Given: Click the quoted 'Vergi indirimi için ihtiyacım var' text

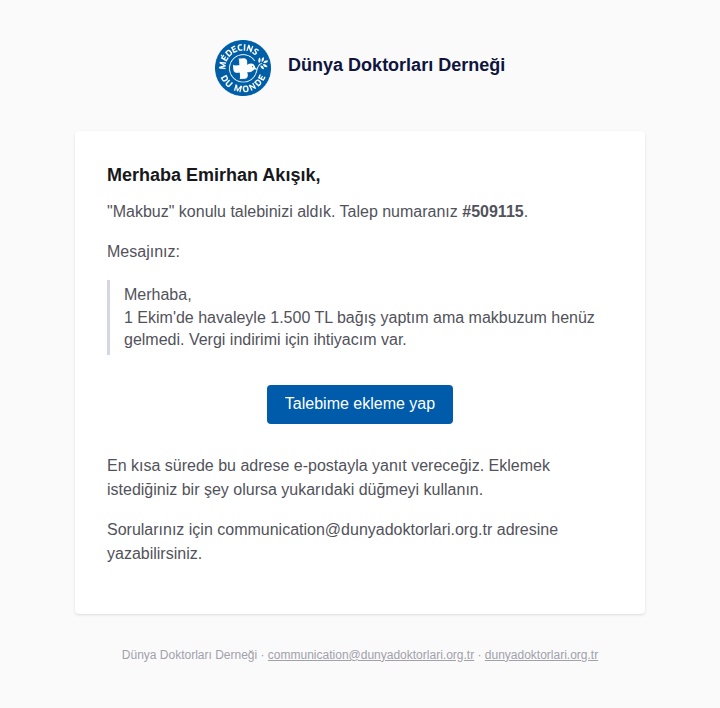Looking at the screenshot, I should click(x=298, y=340).
